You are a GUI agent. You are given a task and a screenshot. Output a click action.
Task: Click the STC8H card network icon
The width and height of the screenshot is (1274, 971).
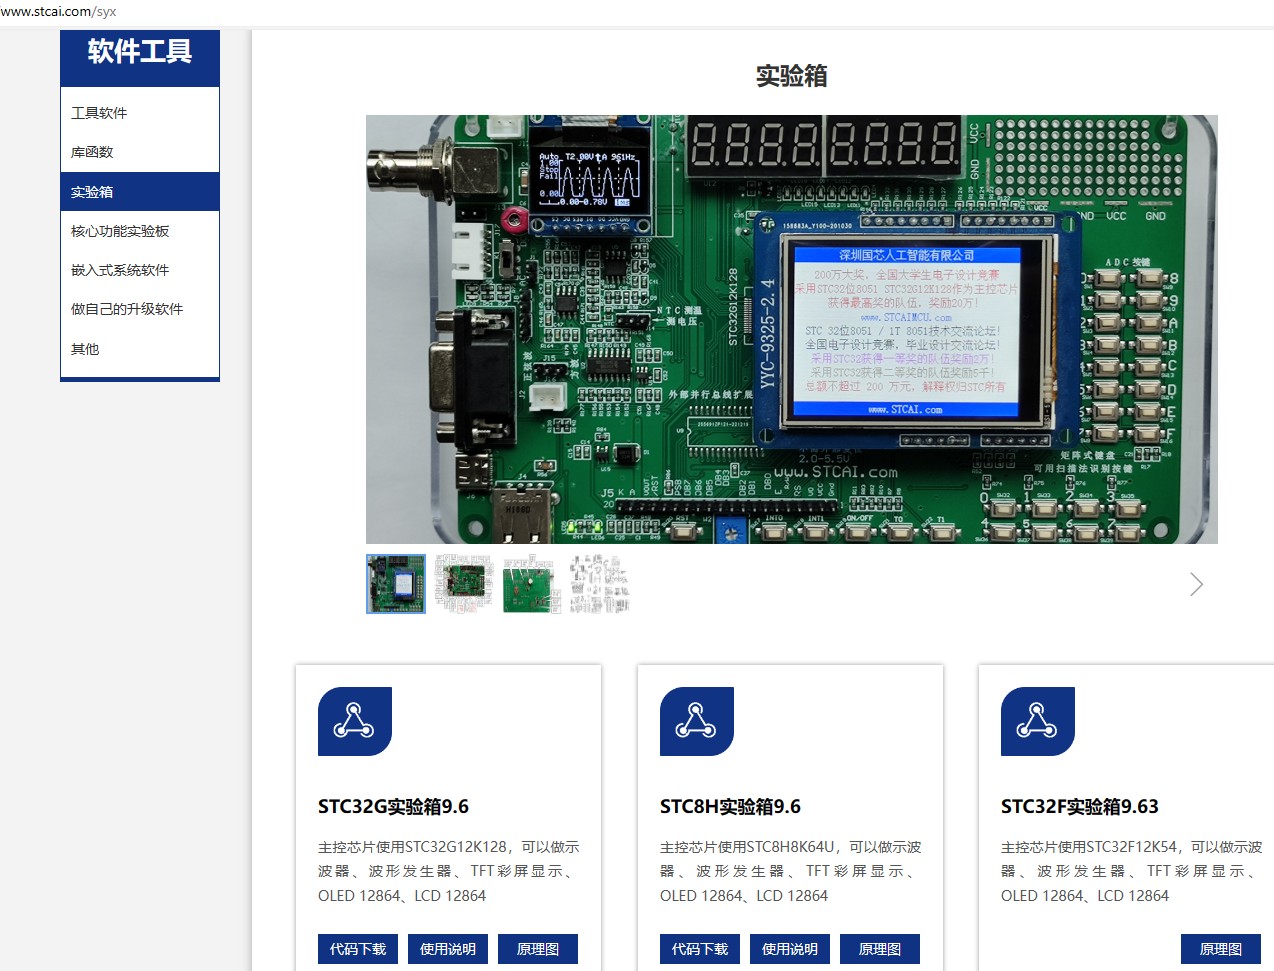[x=696, y=721]
